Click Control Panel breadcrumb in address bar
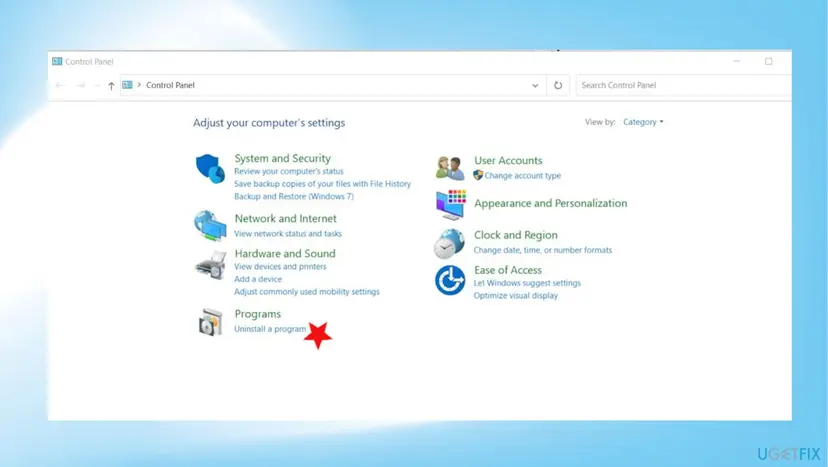The image size is (828, 467). pyautogui.click(x=170, y=85)
